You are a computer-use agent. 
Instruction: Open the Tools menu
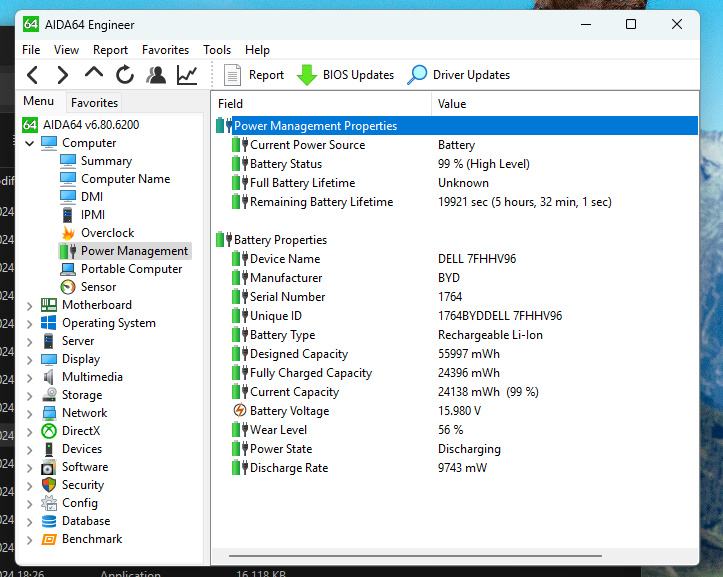click(x=217, y=50)
